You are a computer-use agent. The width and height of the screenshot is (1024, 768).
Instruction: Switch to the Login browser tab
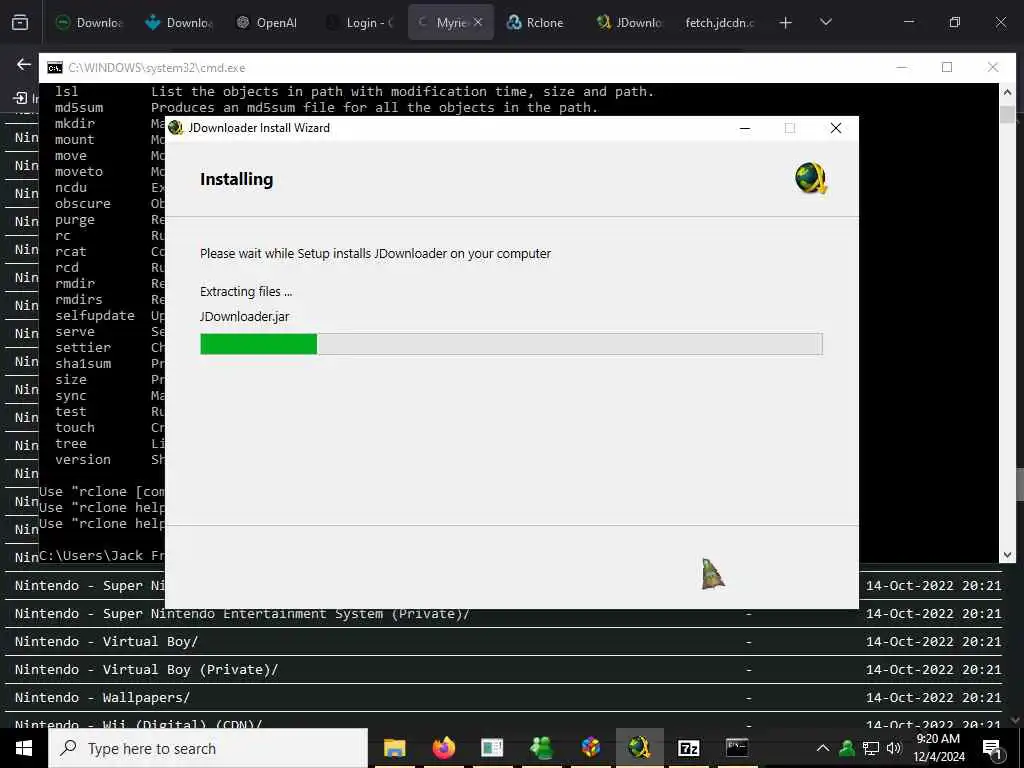pos(359,22)
